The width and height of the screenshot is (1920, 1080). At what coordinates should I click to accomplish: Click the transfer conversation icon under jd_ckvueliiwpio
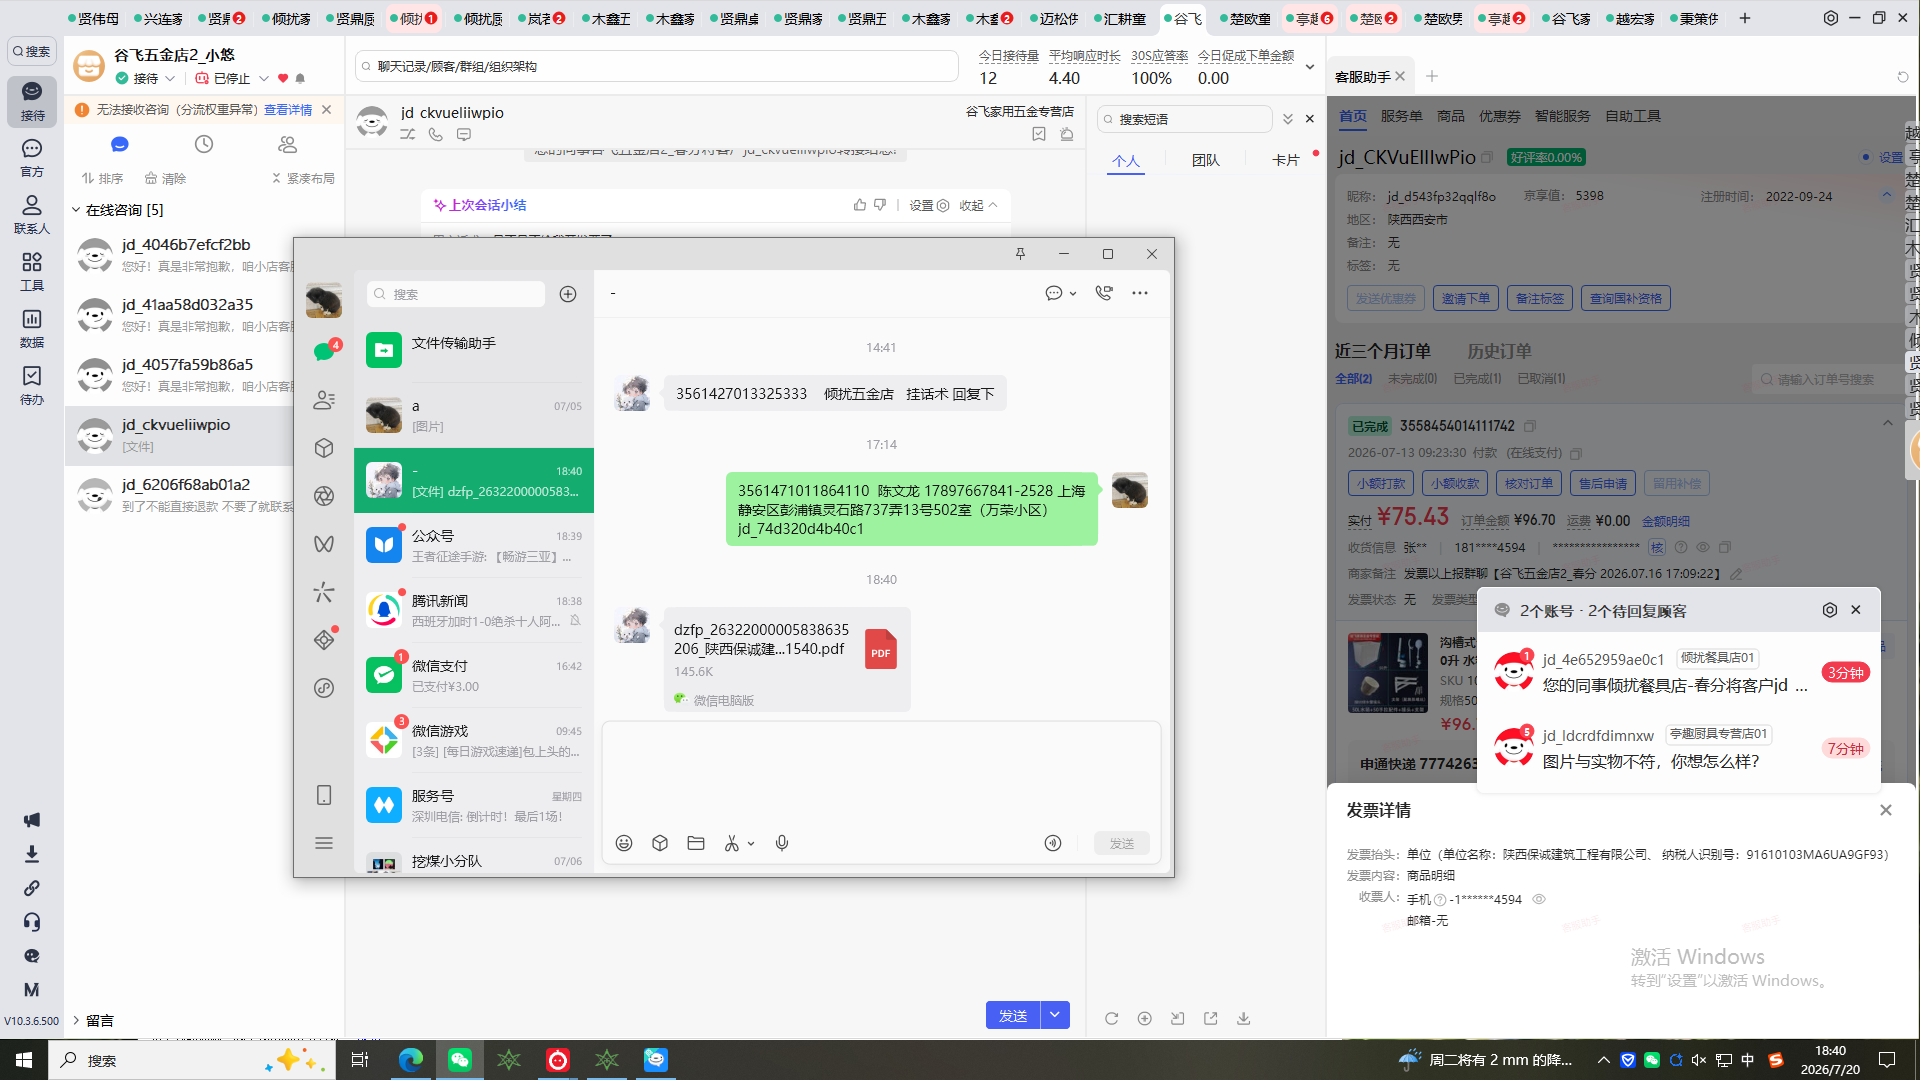pos(408,134)
